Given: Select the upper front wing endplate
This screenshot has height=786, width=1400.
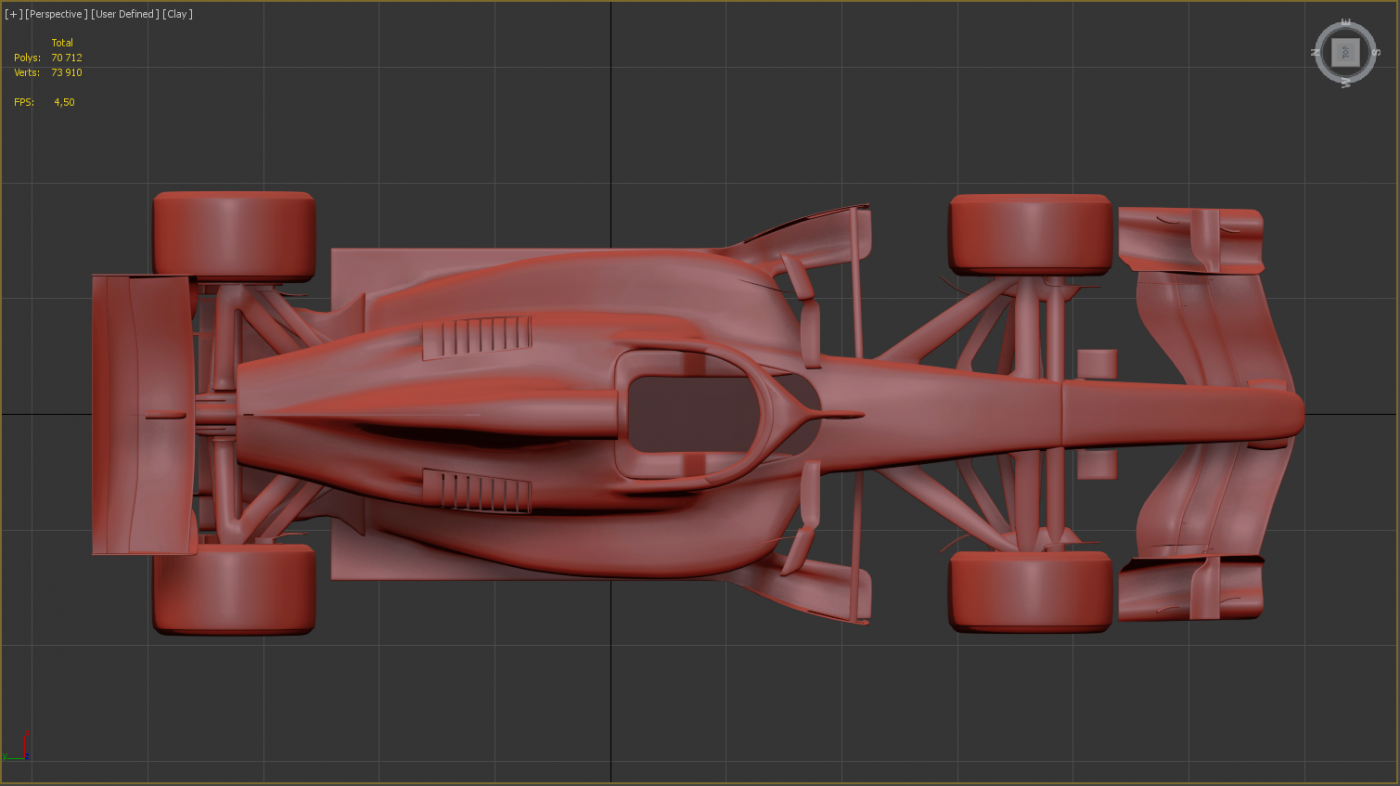Looking at the screenshot, I should click(1190, 240).
